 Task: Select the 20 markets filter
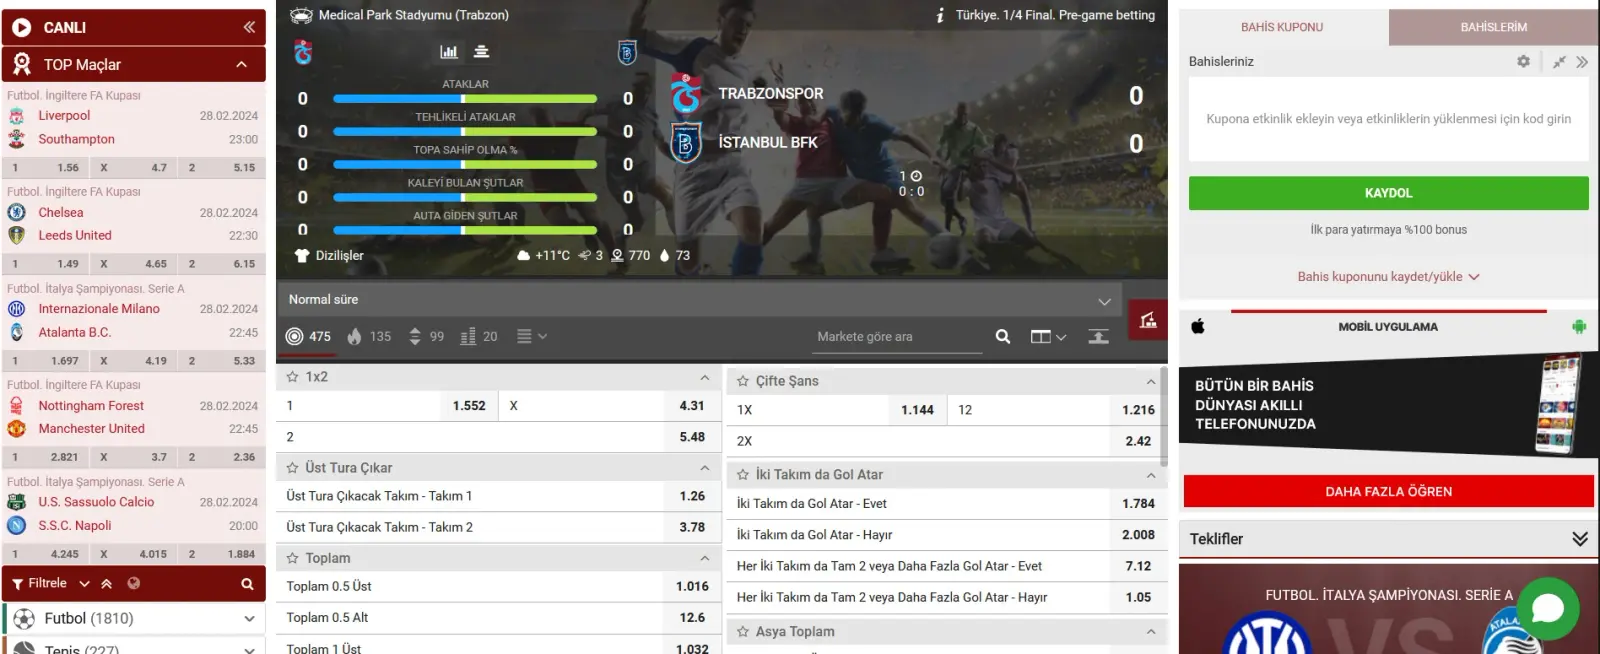click(479, 337)
